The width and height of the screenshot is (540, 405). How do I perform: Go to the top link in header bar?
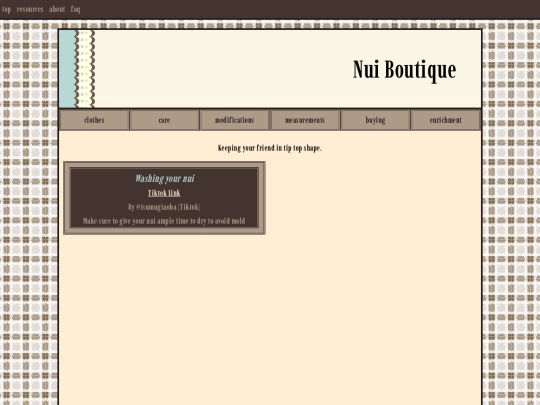(x=7, y=9)
